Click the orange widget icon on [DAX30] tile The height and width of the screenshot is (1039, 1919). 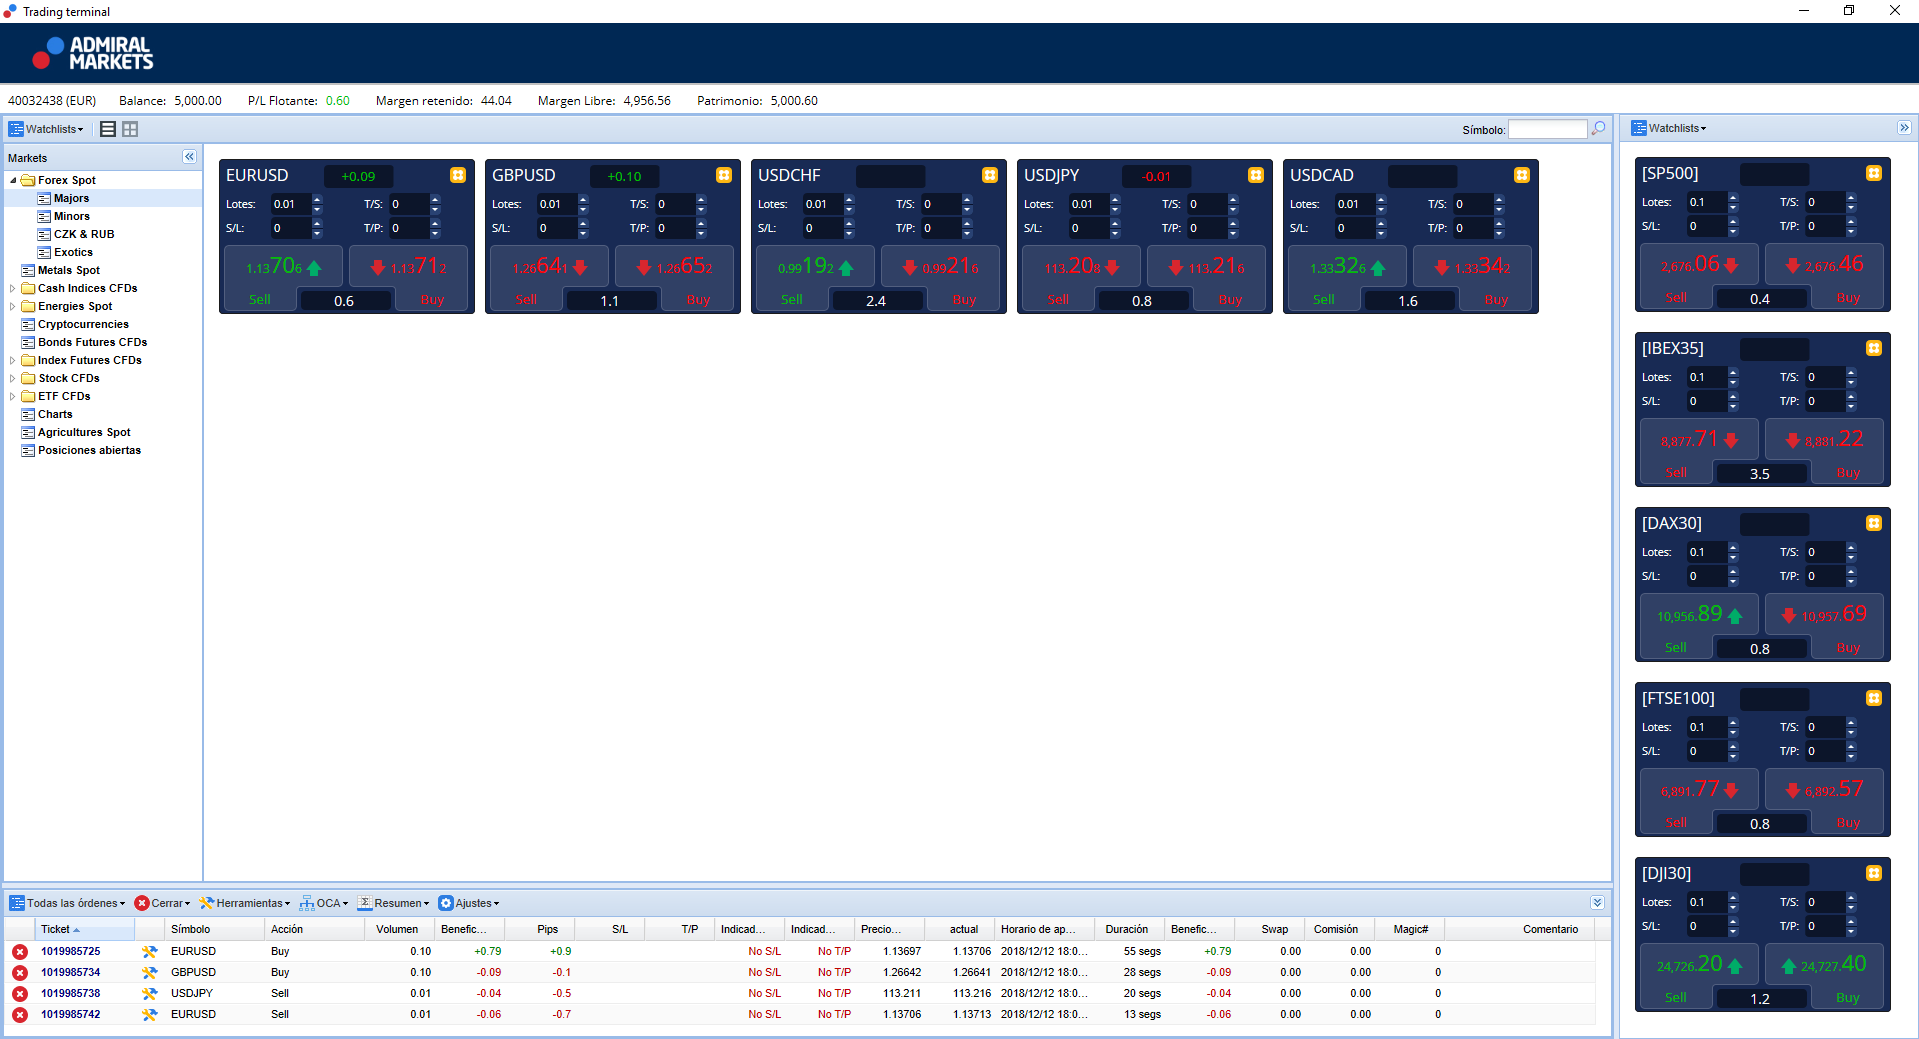pos(1874,523)
